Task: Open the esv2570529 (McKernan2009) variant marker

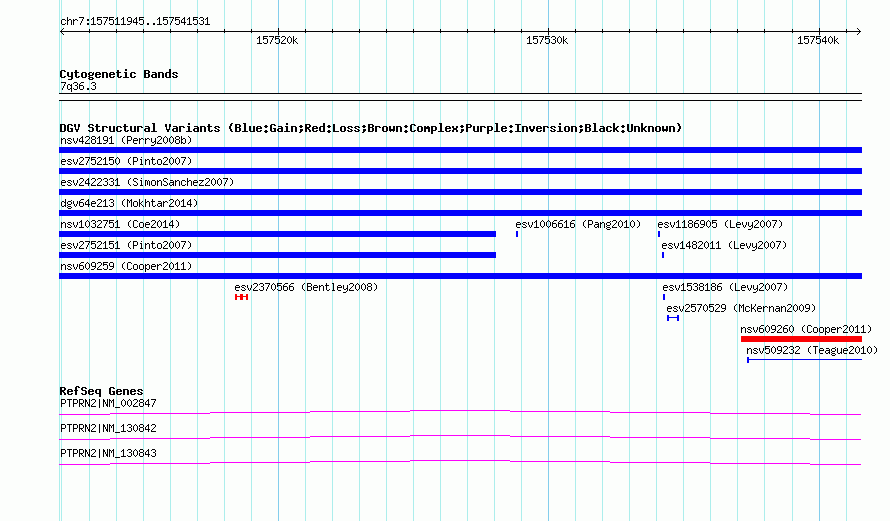Action: coord(673,318)
